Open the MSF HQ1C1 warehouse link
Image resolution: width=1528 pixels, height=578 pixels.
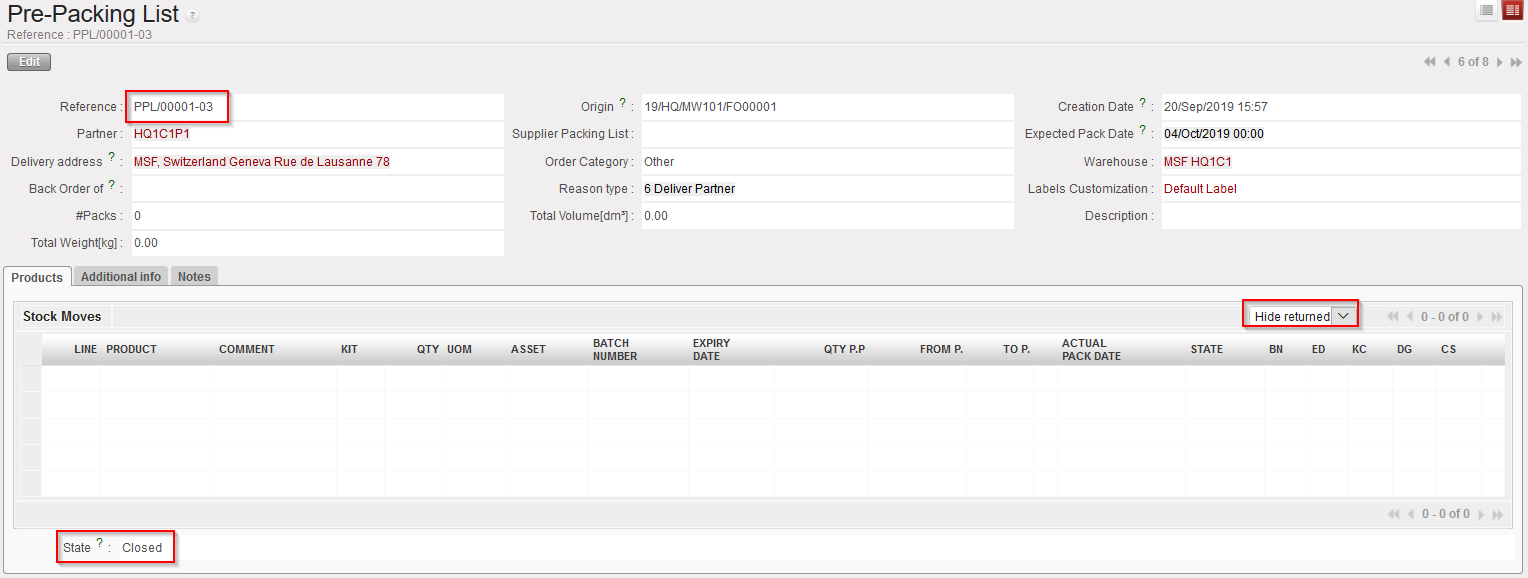coord(1197,161)
